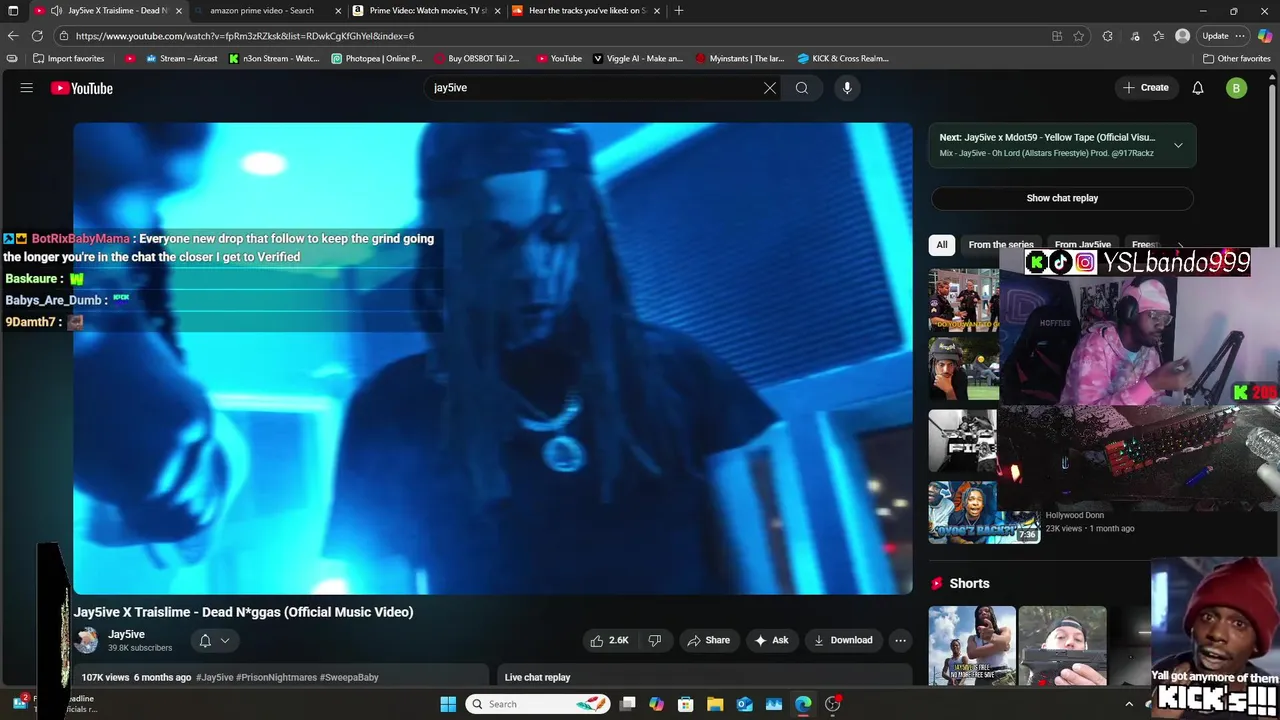Select the From the series chip

[1001, 245]
